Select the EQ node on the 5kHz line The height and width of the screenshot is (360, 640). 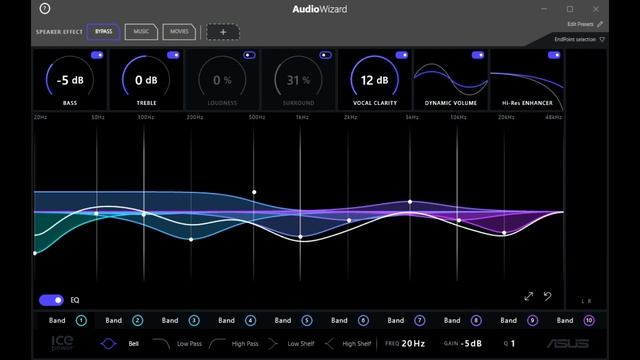pos(410,202)
